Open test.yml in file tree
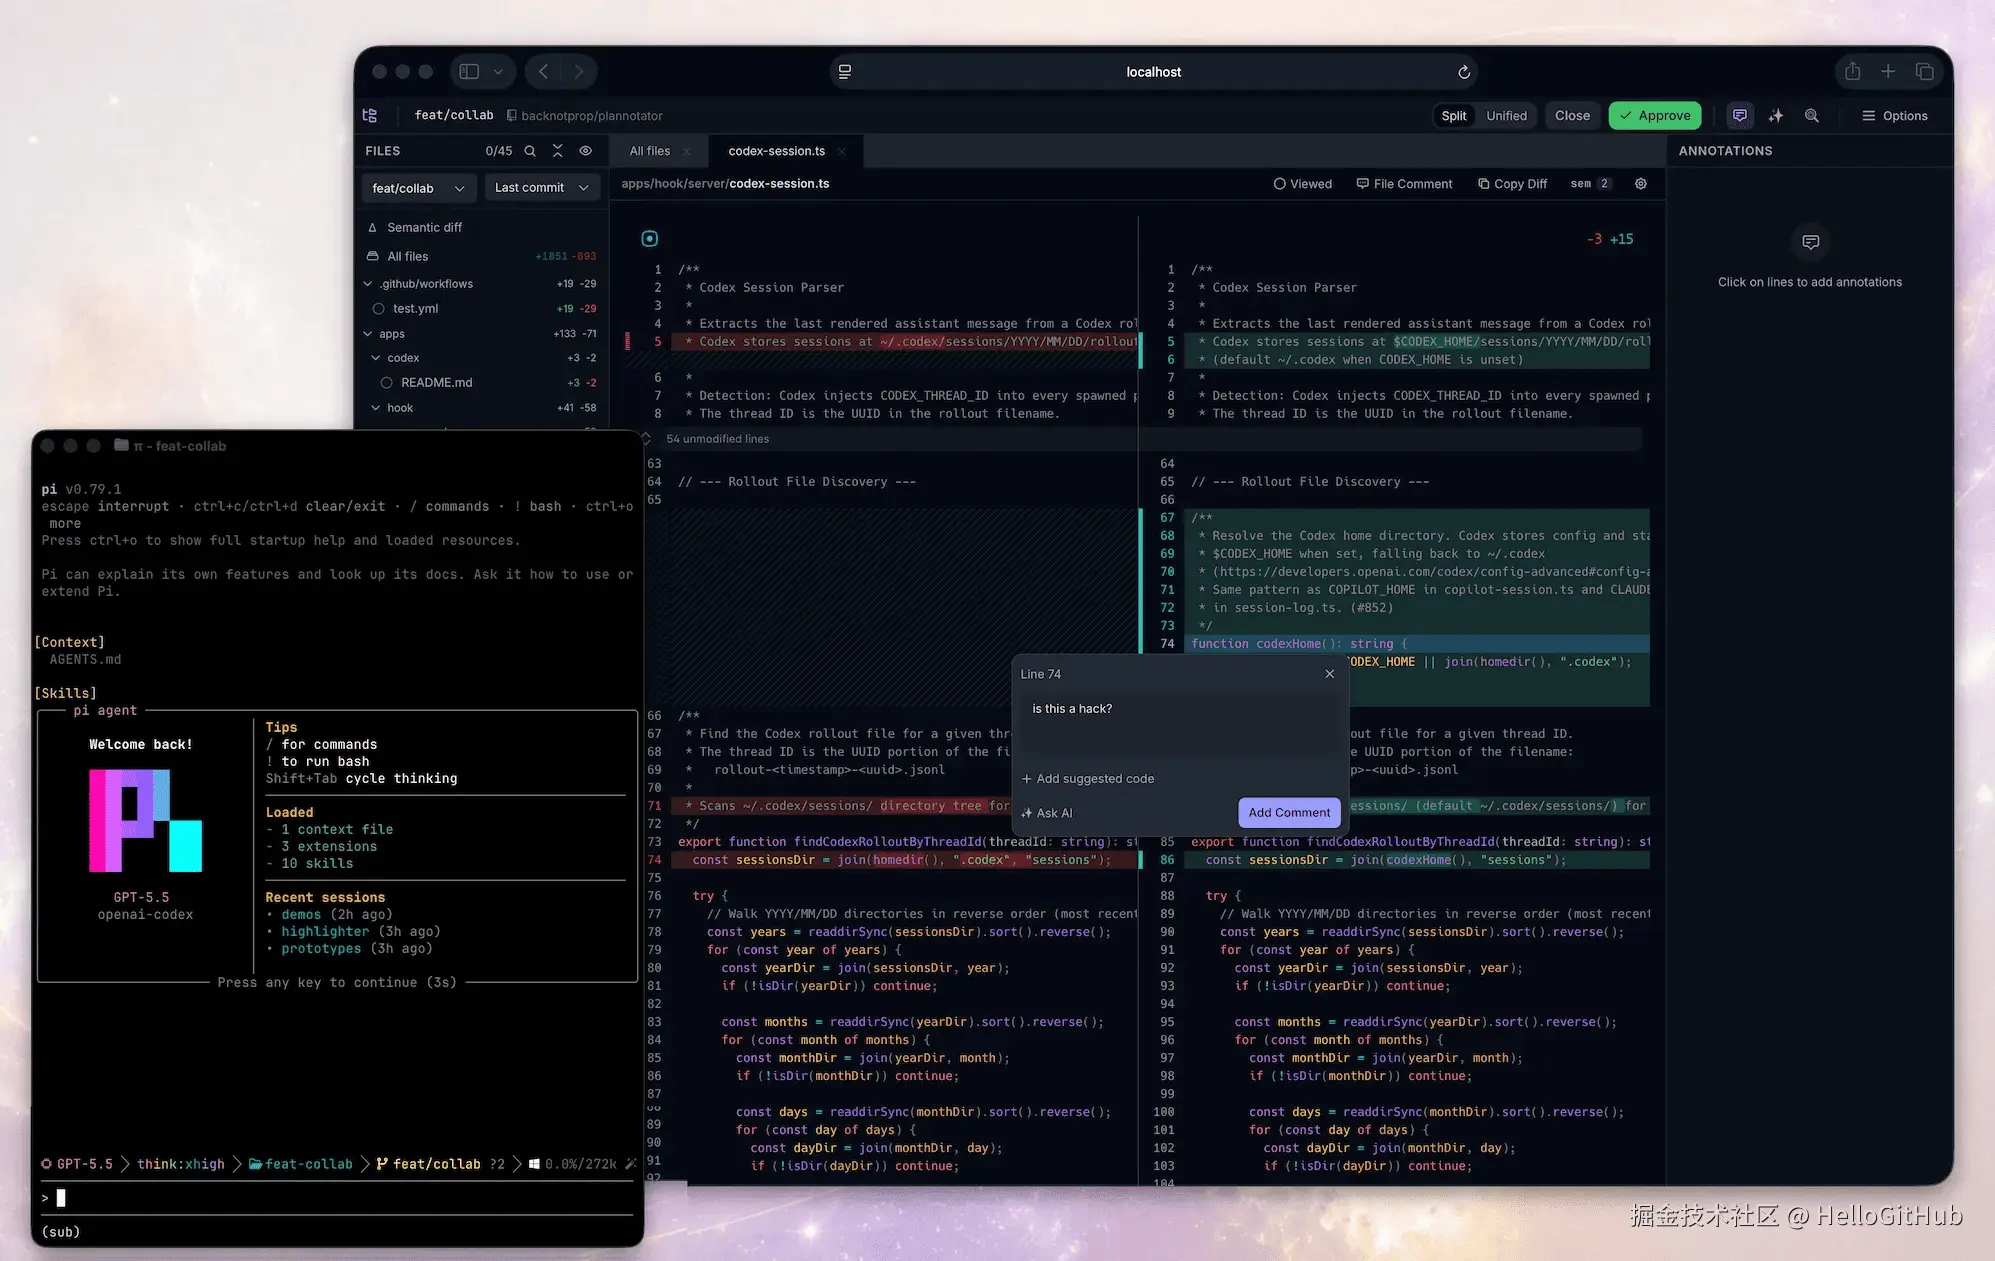 tap(415, 309)
